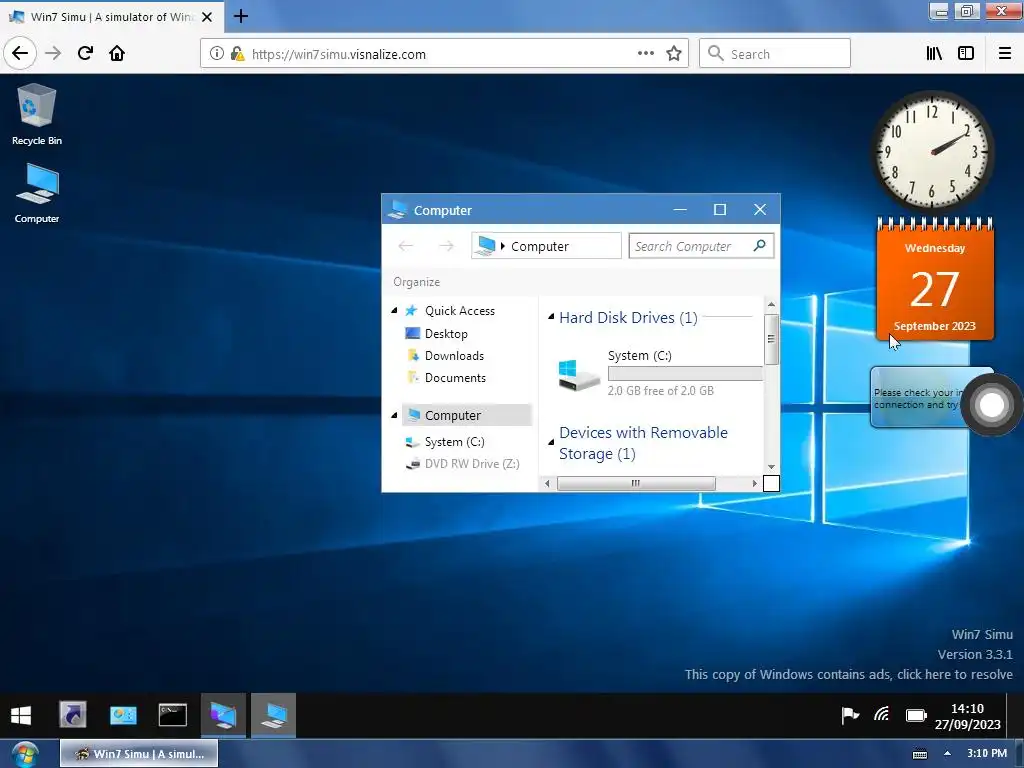The width and height of the screenshot is (1024, 768).
Task: Show site information icon in address bar
Action: (217, 54)
